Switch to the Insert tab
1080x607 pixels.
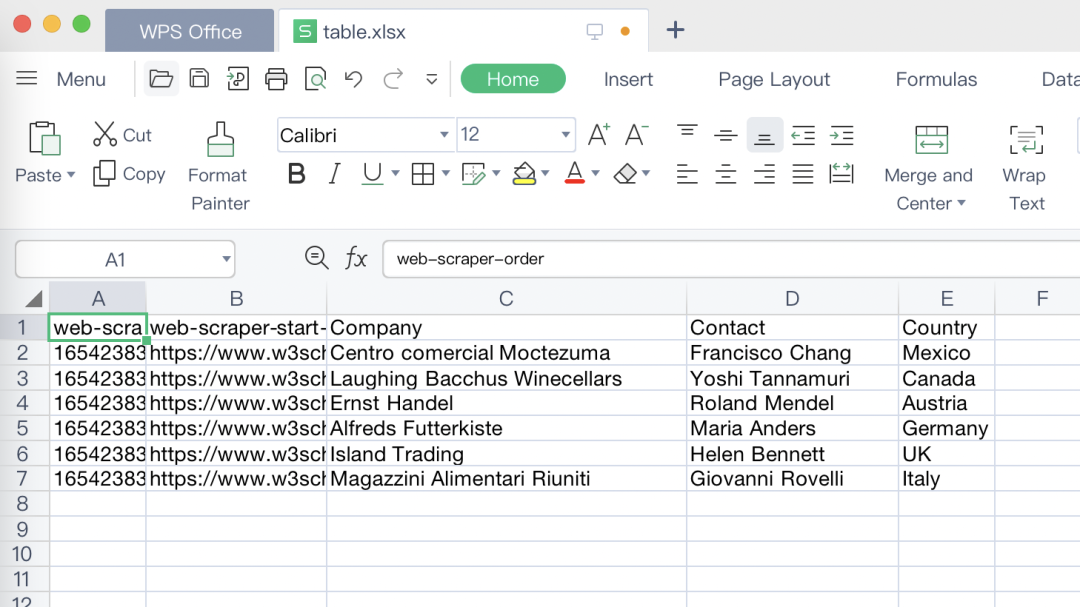[628, 79]
